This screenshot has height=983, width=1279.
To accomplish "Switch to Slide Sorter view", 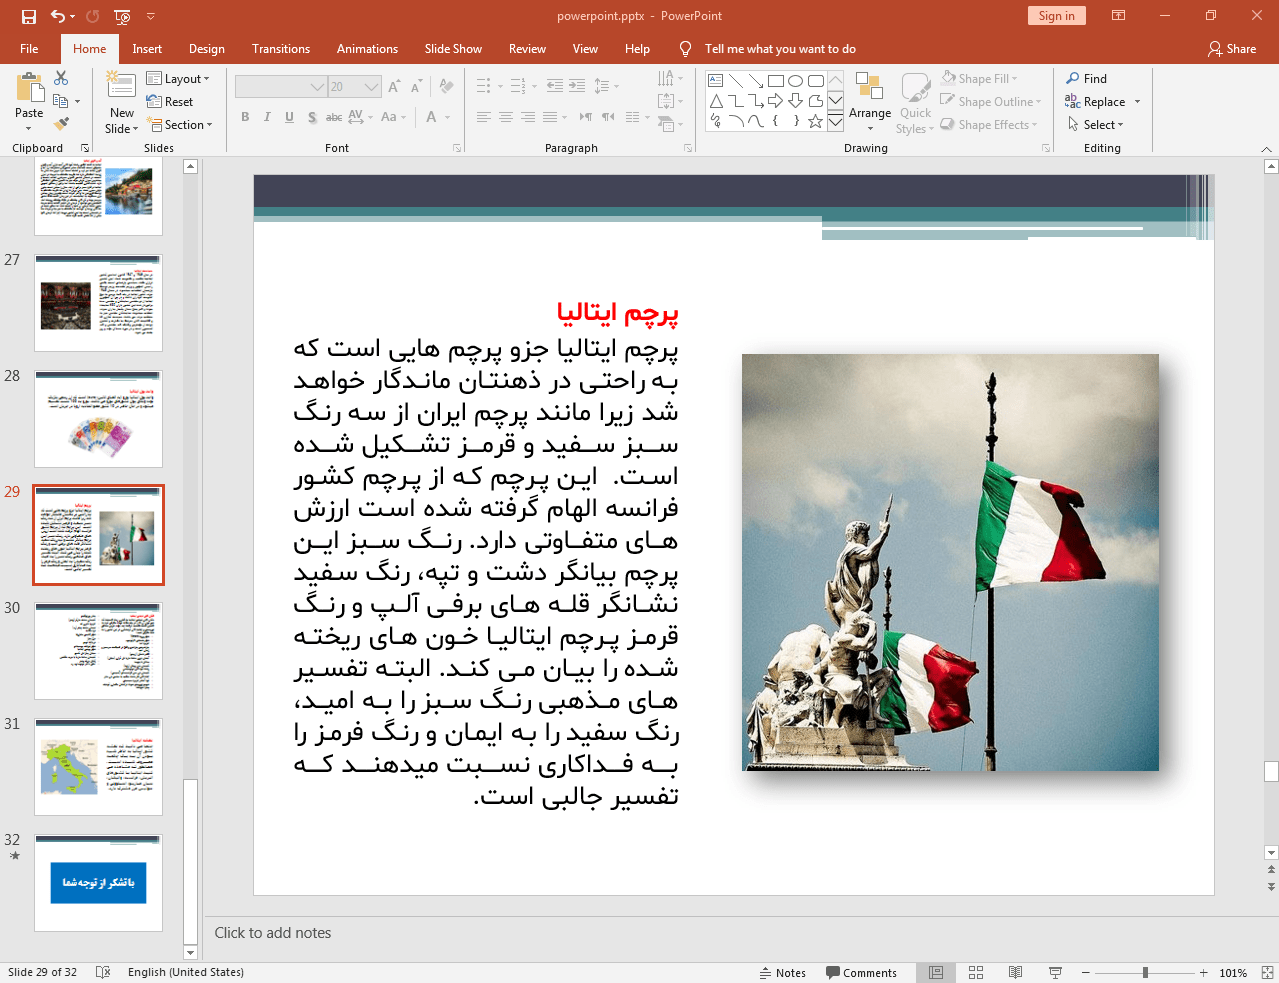I will click(x=975, y=972).
